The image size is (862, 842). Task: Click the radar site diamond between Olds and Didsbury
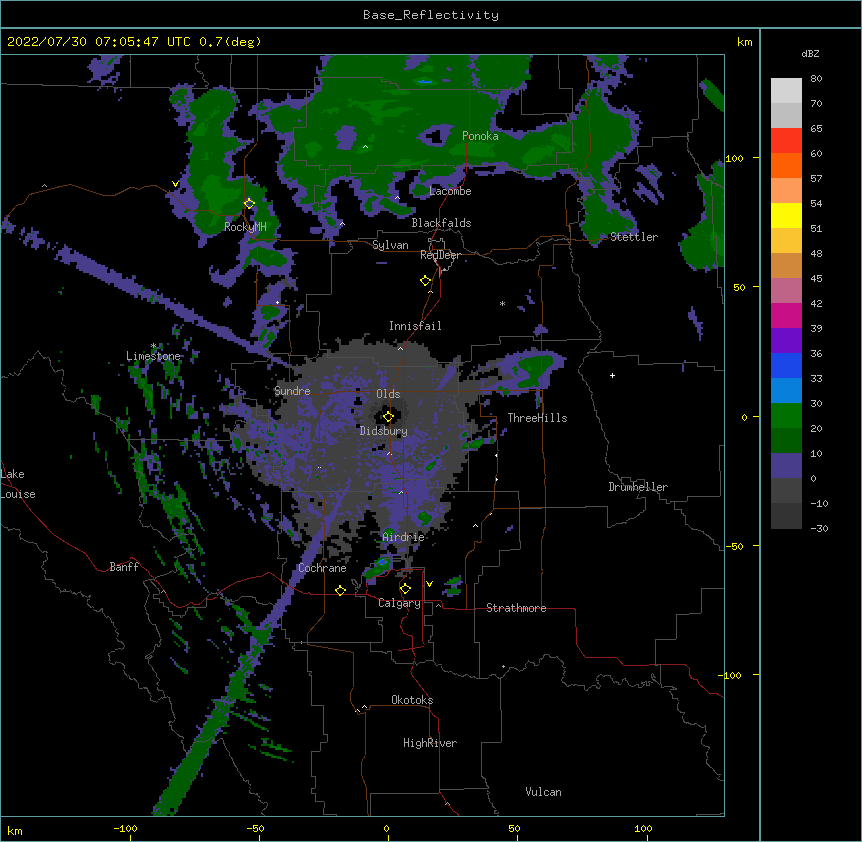point(388,417)
